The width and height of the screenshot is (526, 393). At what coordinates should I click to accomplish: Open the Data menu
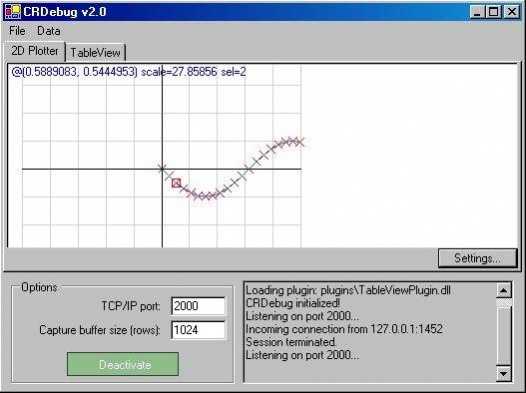(49, 31)
